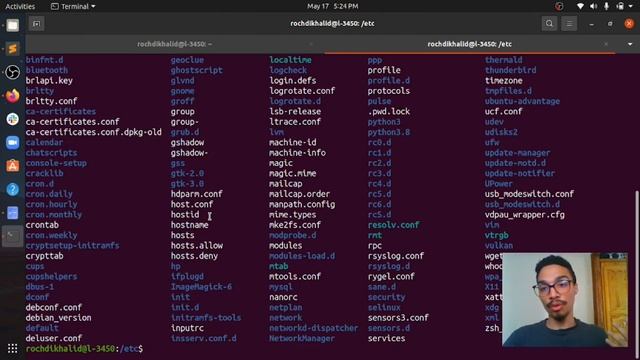Open OBS Studio from the dock
The height and width of the screenshot is (360, 640).
tap(13, 72)
